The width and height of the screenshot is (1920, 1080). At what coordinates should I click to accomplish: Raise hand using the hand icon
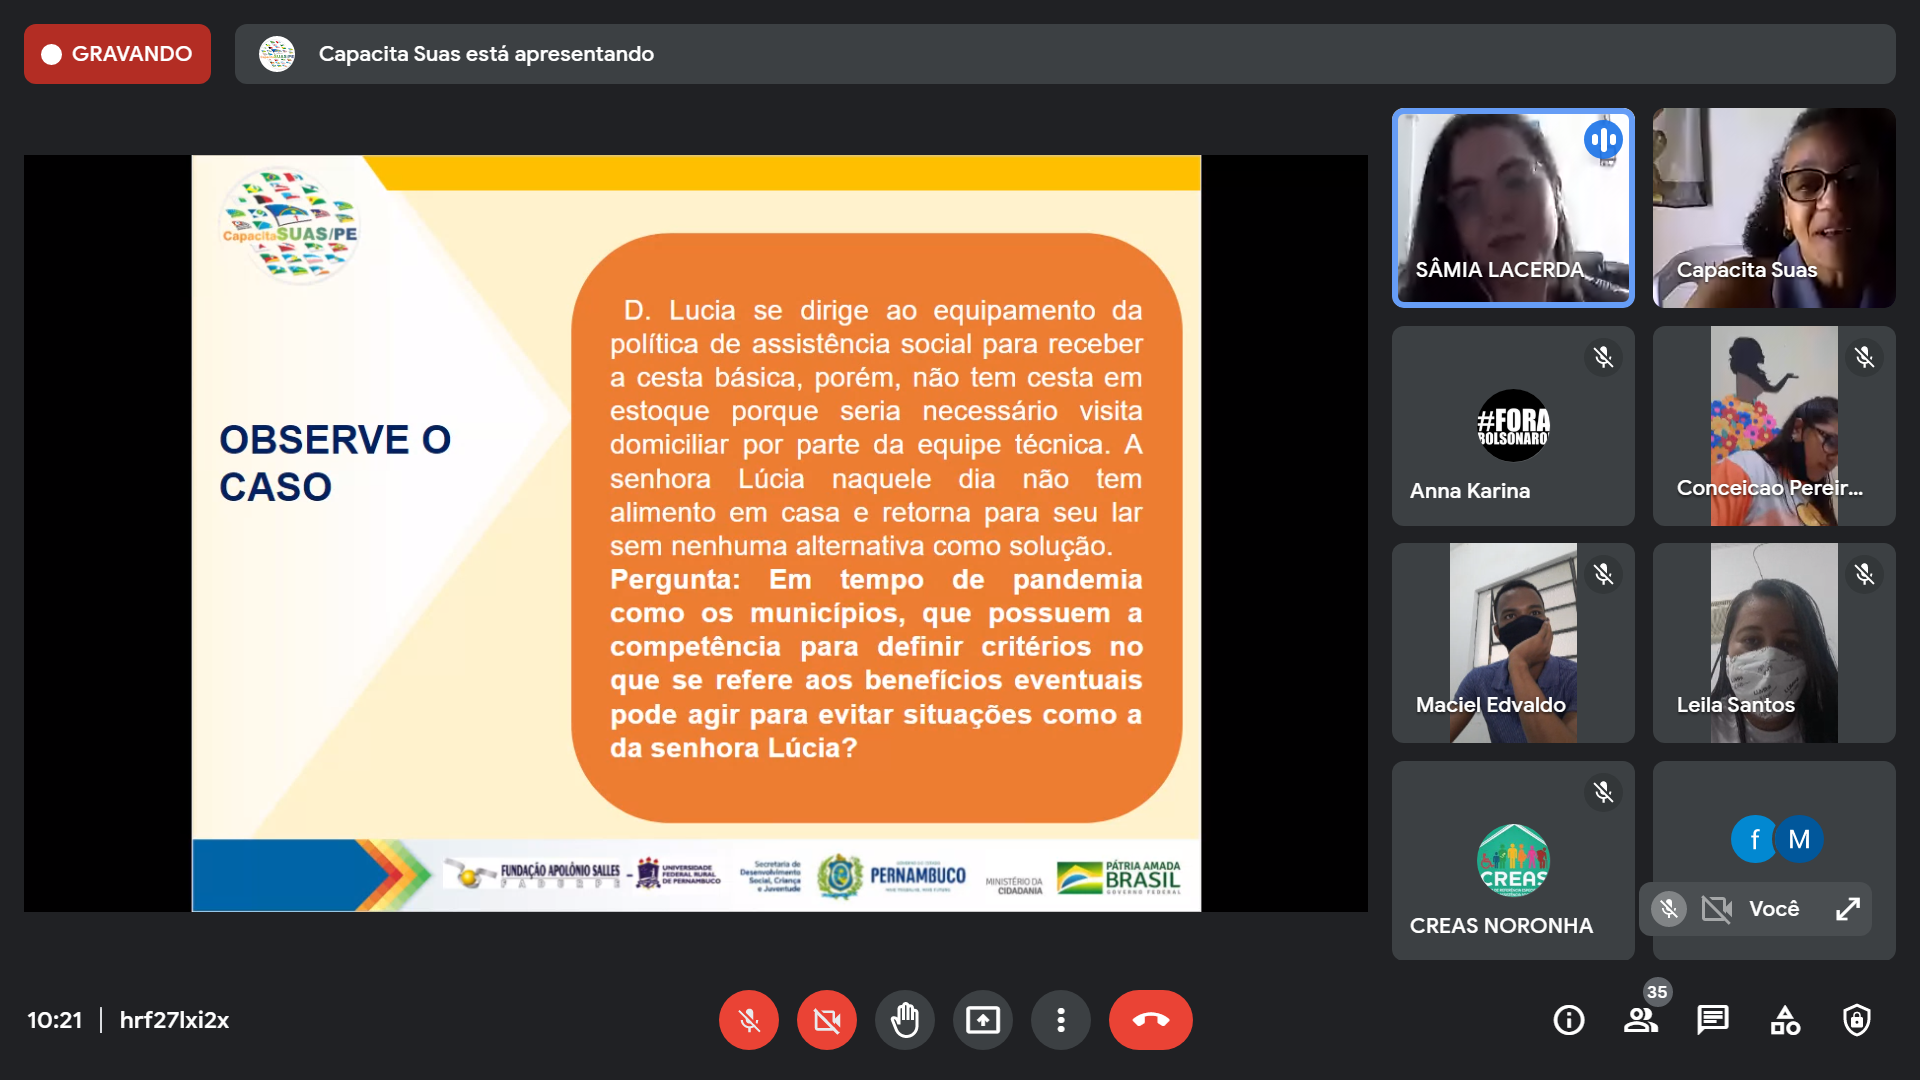904,1020
